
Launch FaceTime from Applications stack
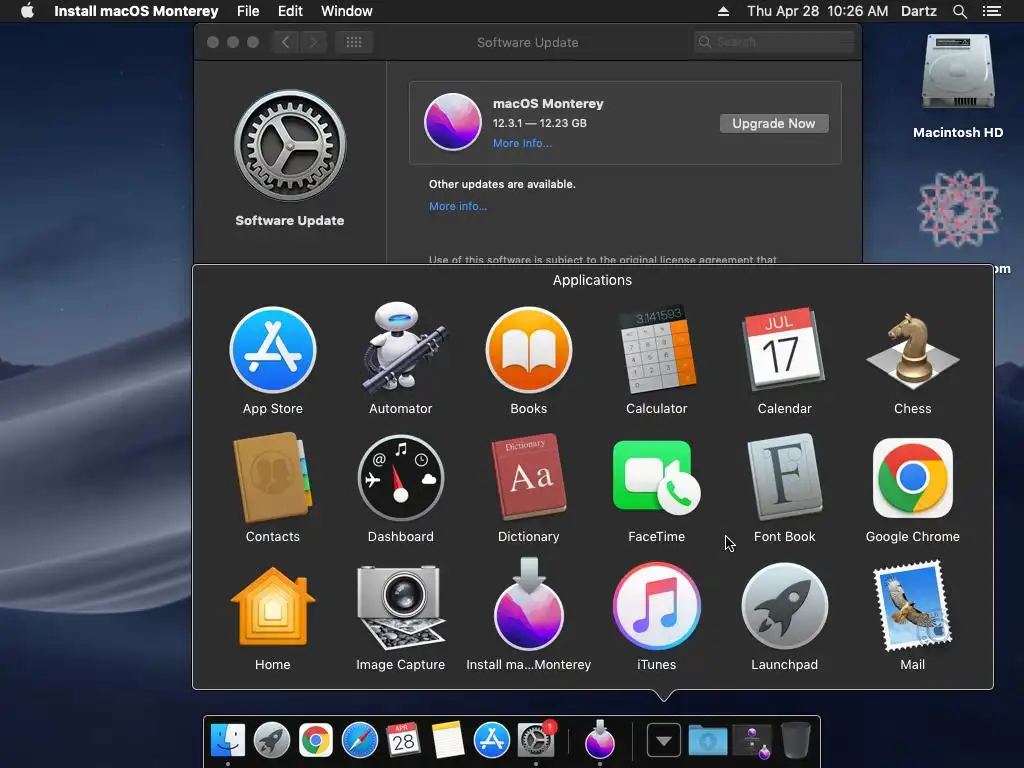(656, 478)
